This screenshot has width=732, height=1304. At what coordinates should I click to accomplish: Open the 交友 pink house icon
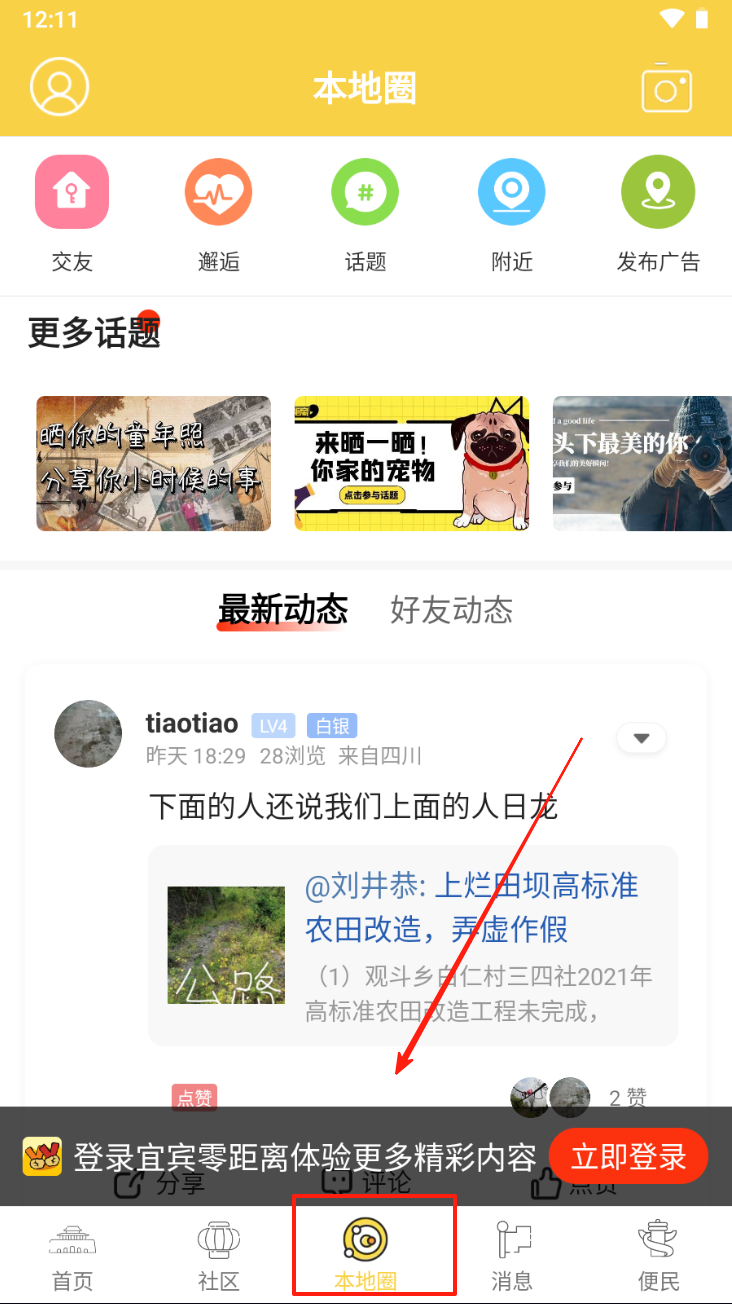pos(72,191)
